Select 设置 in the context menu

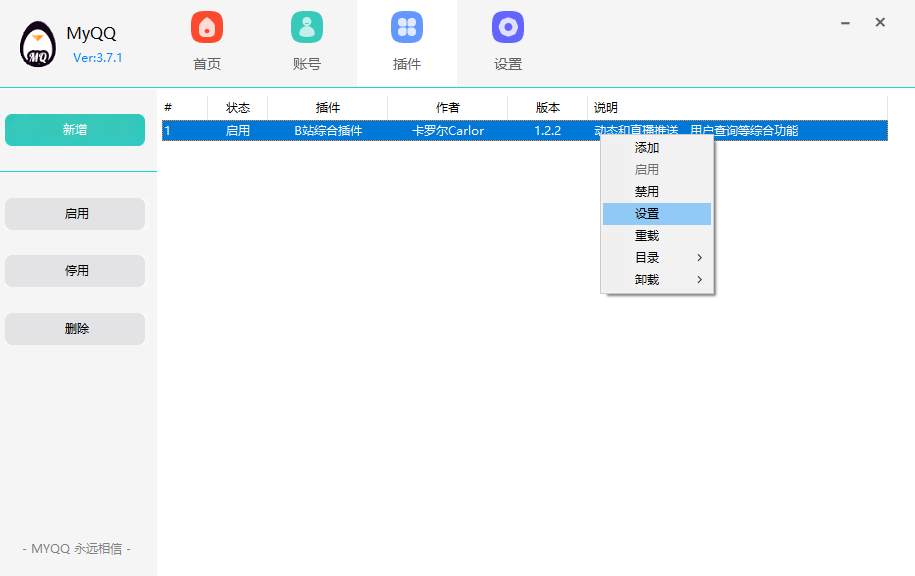(647, 214)
